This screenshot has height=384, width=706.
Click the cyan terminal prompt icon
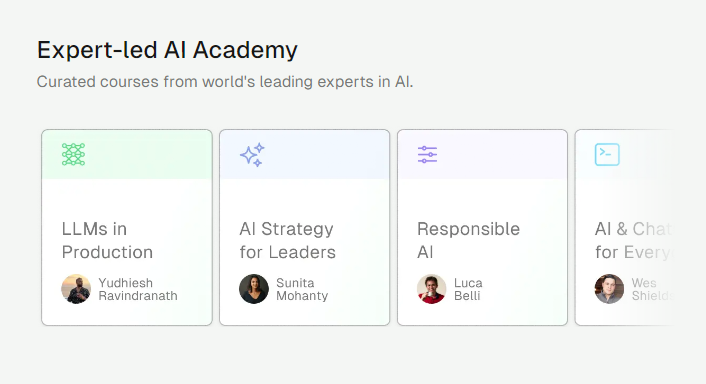(607, 154)
